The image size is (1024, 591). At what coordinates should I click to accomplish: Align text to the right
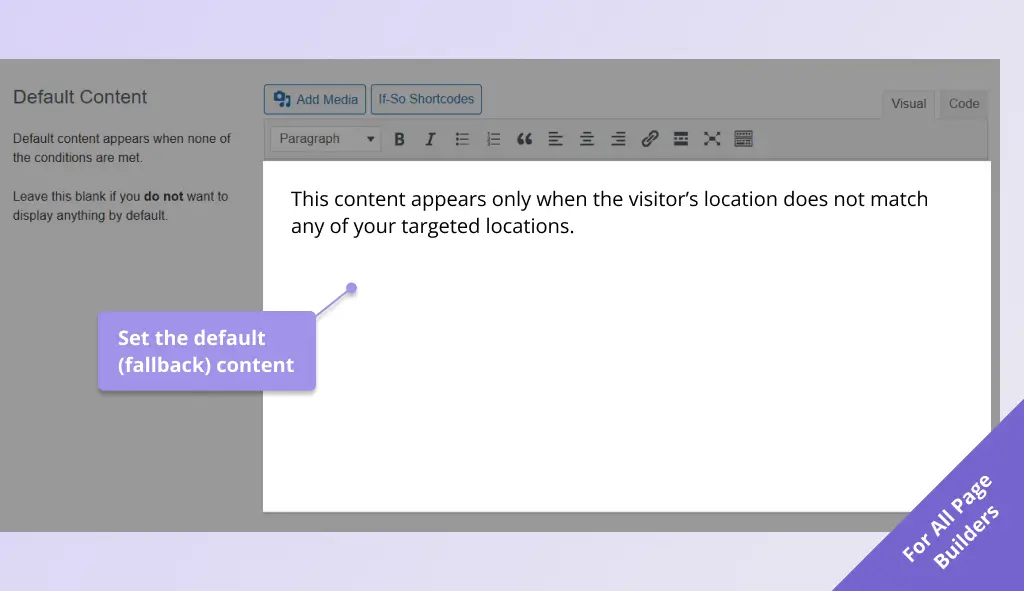point(618,139)
